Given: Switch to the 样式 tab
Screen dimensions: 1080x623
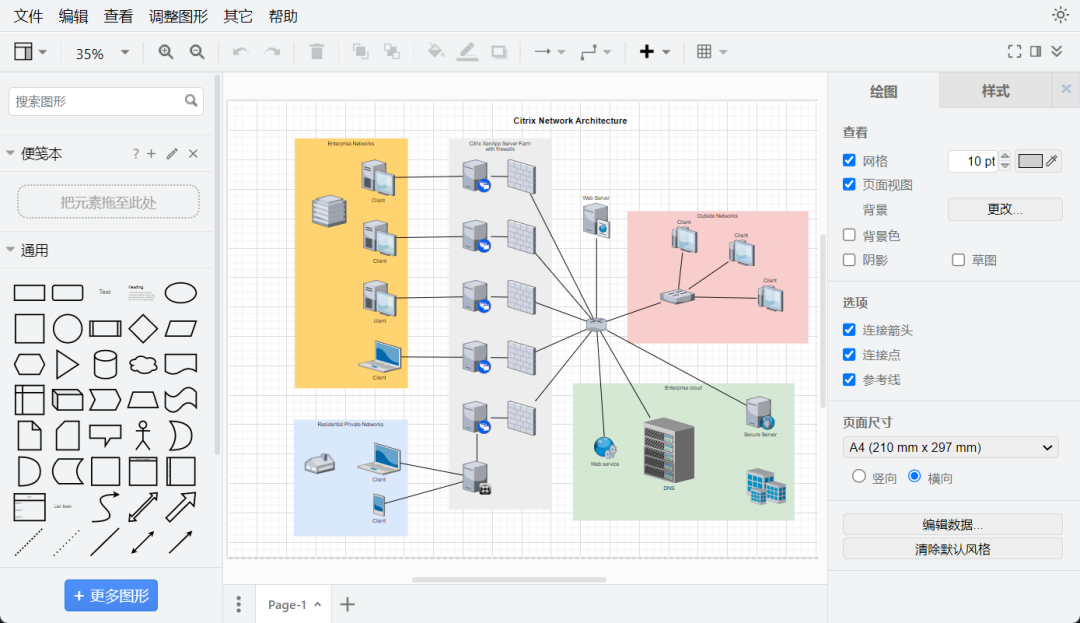Looking at the screenshot, I should point(995,91).
